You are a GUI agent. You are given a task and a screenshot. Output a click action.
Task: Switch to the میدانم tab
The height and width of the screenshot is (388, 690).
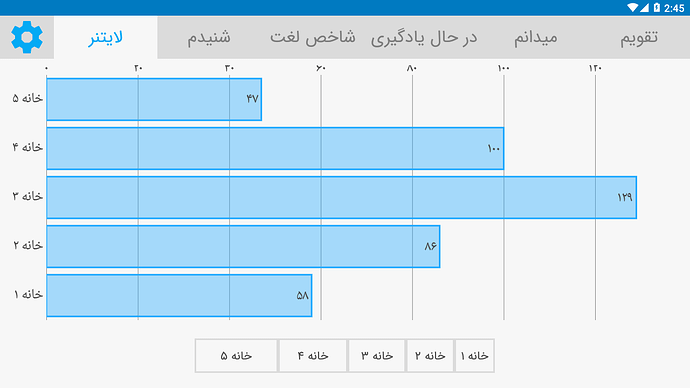(536, 37)
